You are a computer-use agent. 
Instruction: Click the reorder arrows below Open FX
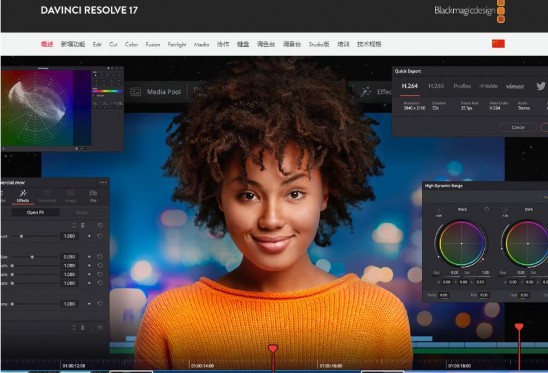74,225
